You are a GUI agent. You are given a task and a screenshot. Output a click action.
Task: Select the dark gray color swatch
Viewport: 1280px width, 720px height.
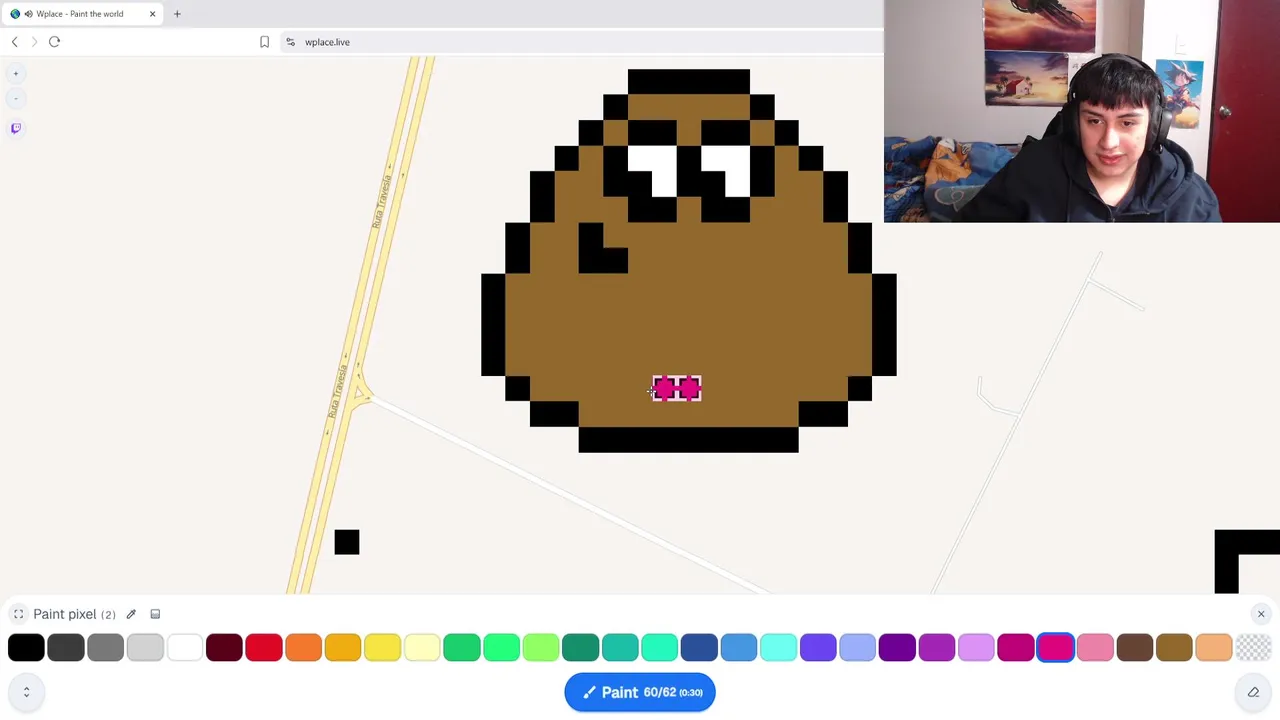(x=66, y=648)
